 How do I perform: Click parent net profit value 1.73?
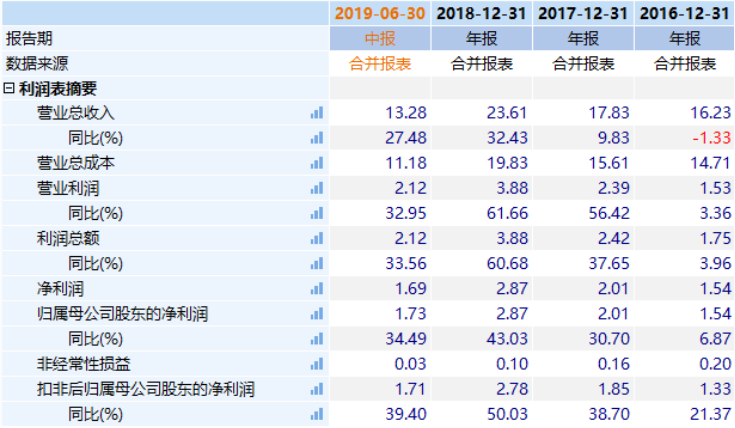pos(411,314)
